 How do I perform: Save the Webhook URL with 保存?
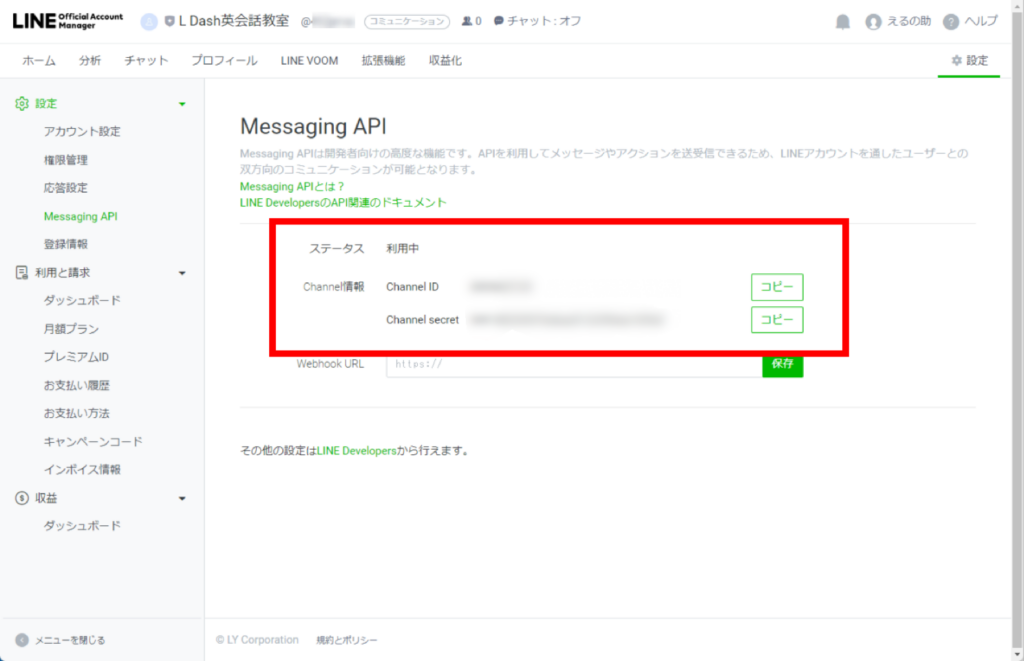click(782, 364)
